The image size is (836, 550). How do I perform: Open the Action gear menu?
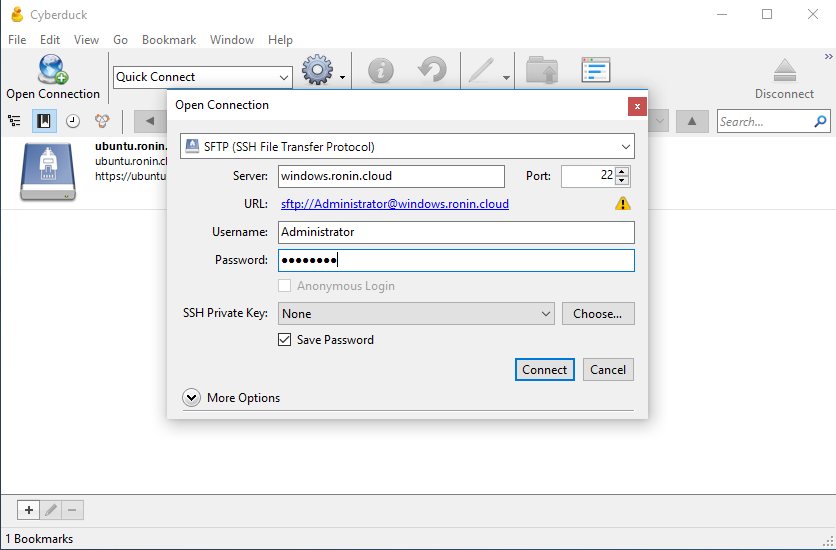pos(317,70)
